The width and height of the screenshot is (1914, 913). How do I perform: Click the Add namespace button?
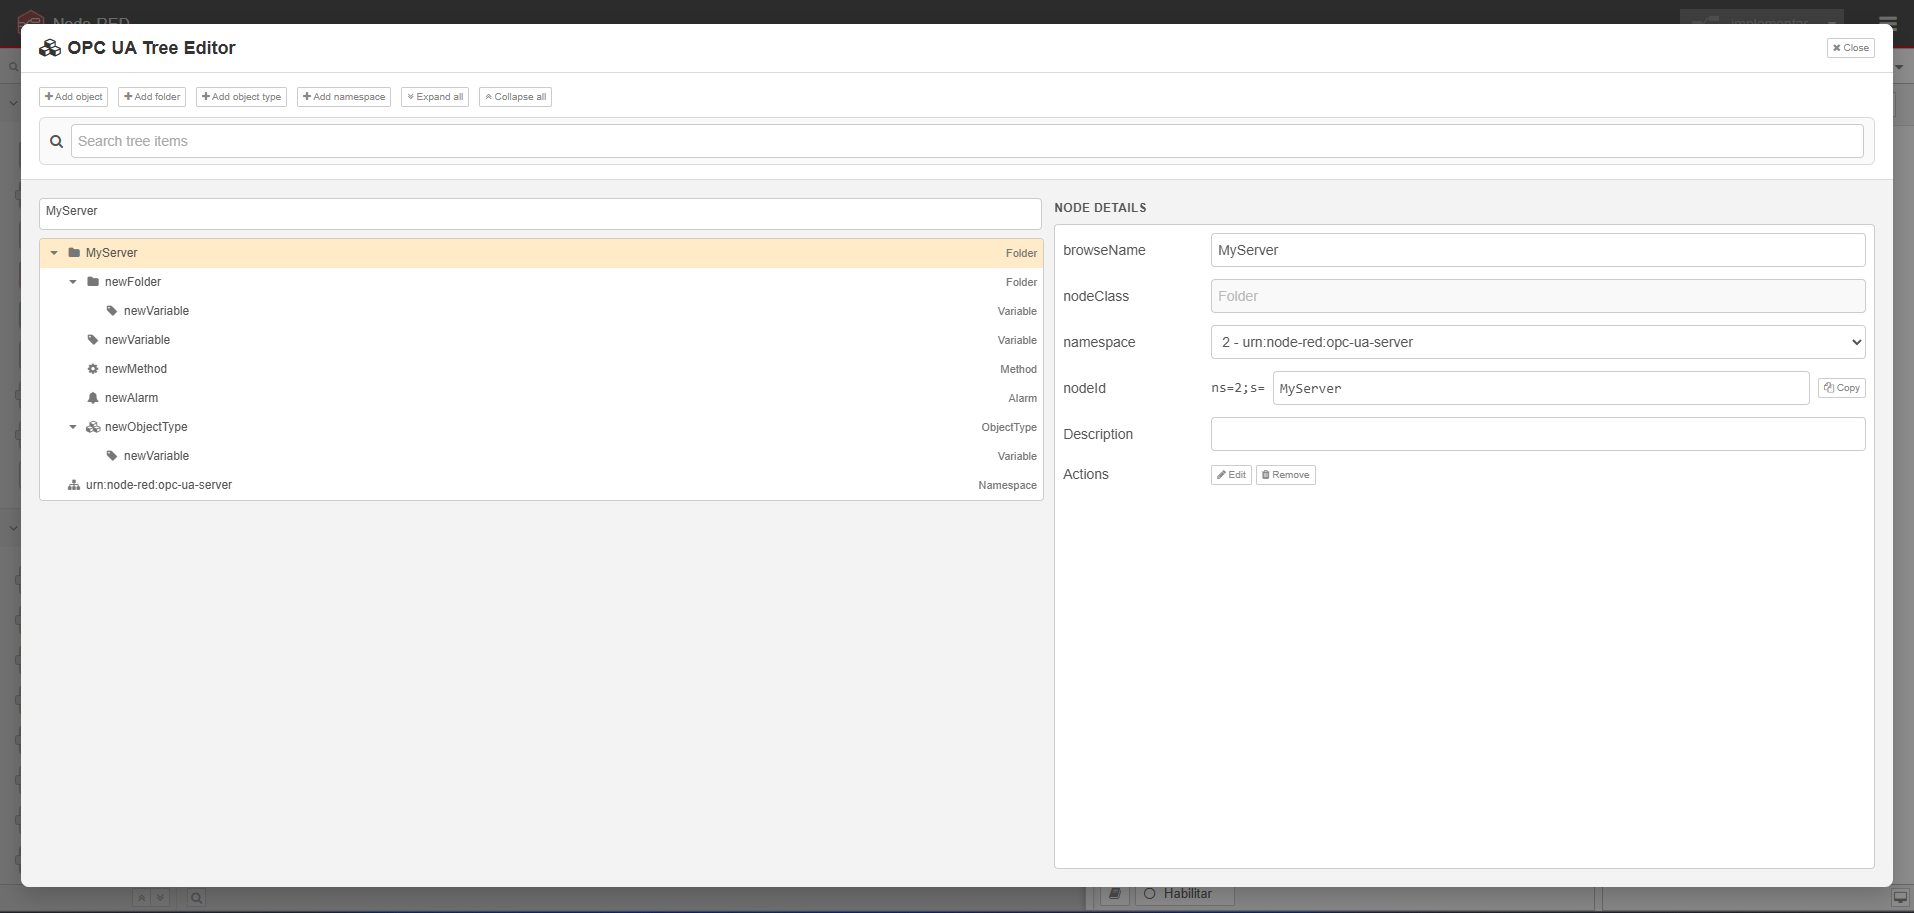click(344, 97)
